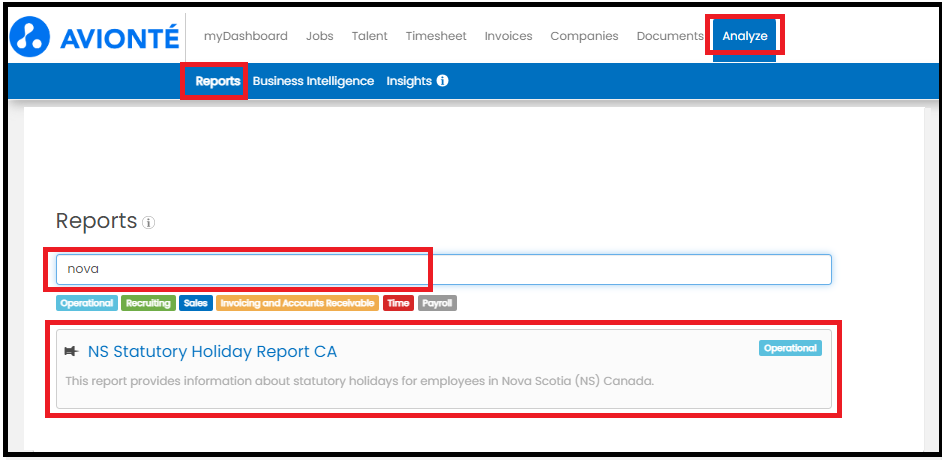The width and height of the screenshot is (947, 461).
Task: Switch to the Reports sub-tab
Action: point(218,81)
